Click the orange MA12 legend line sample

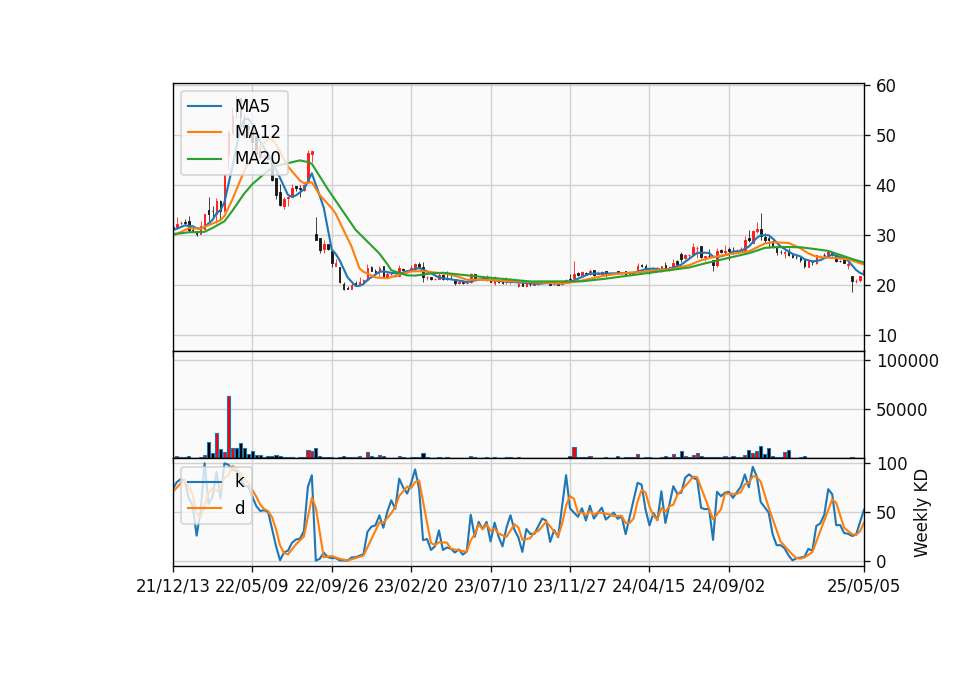(204, 132)
